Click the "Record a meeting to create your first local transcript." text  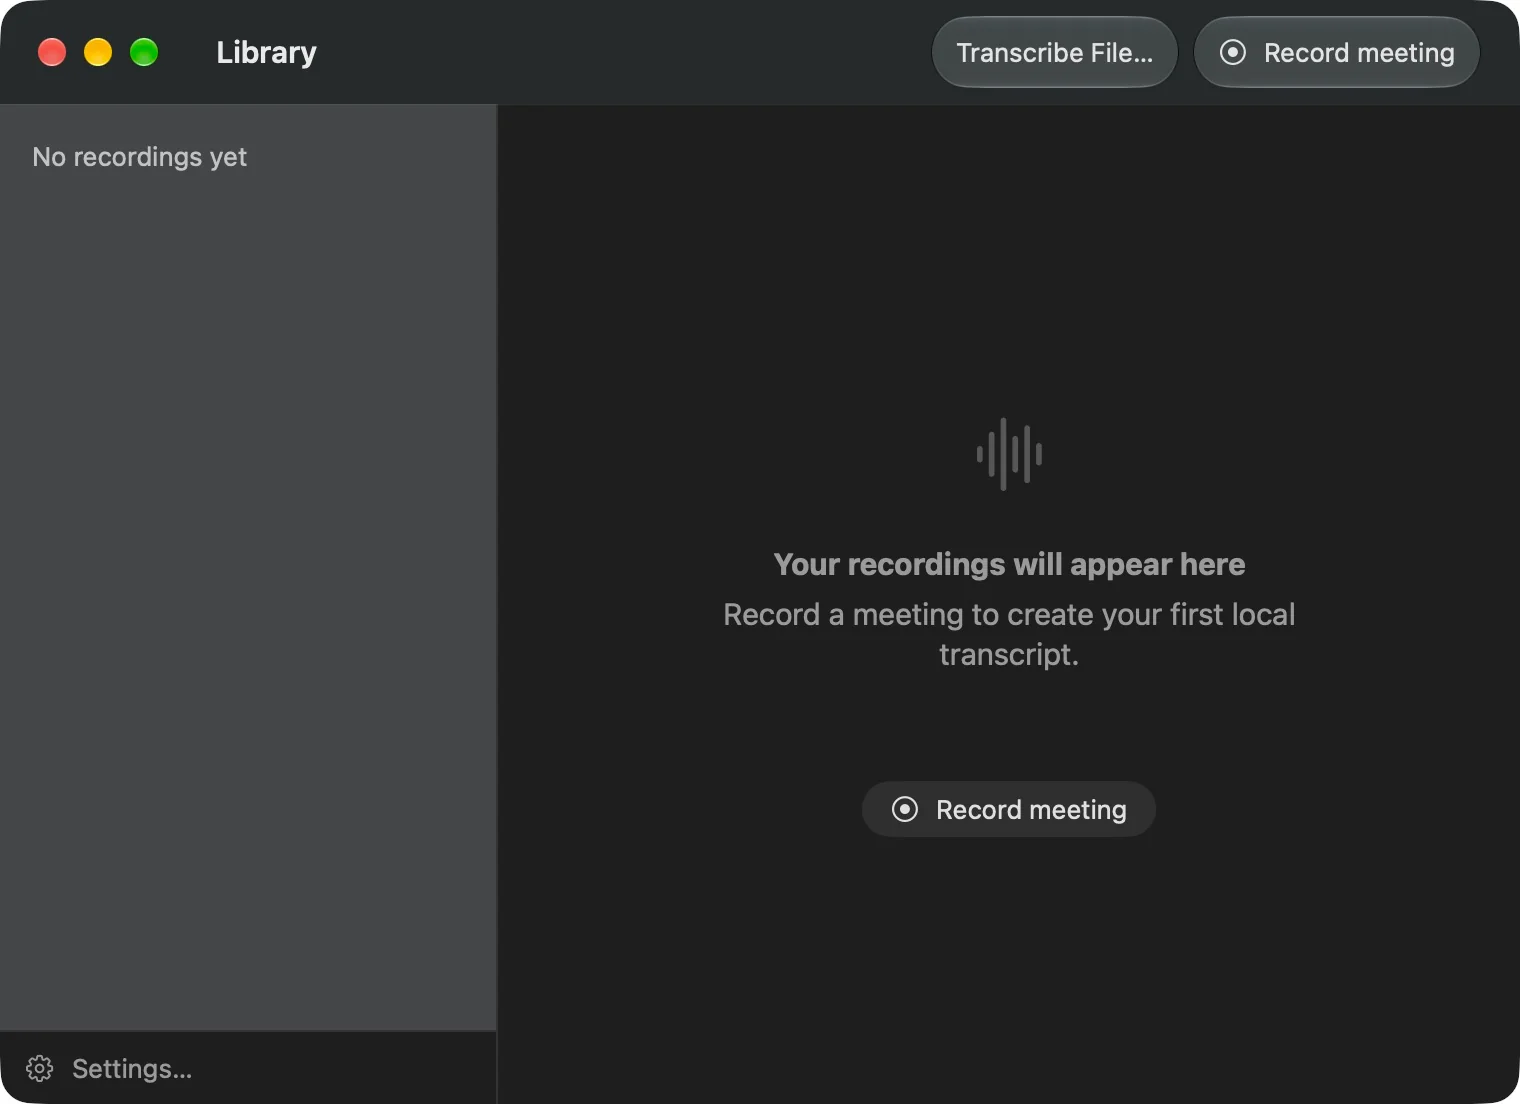pos(1009,634)
